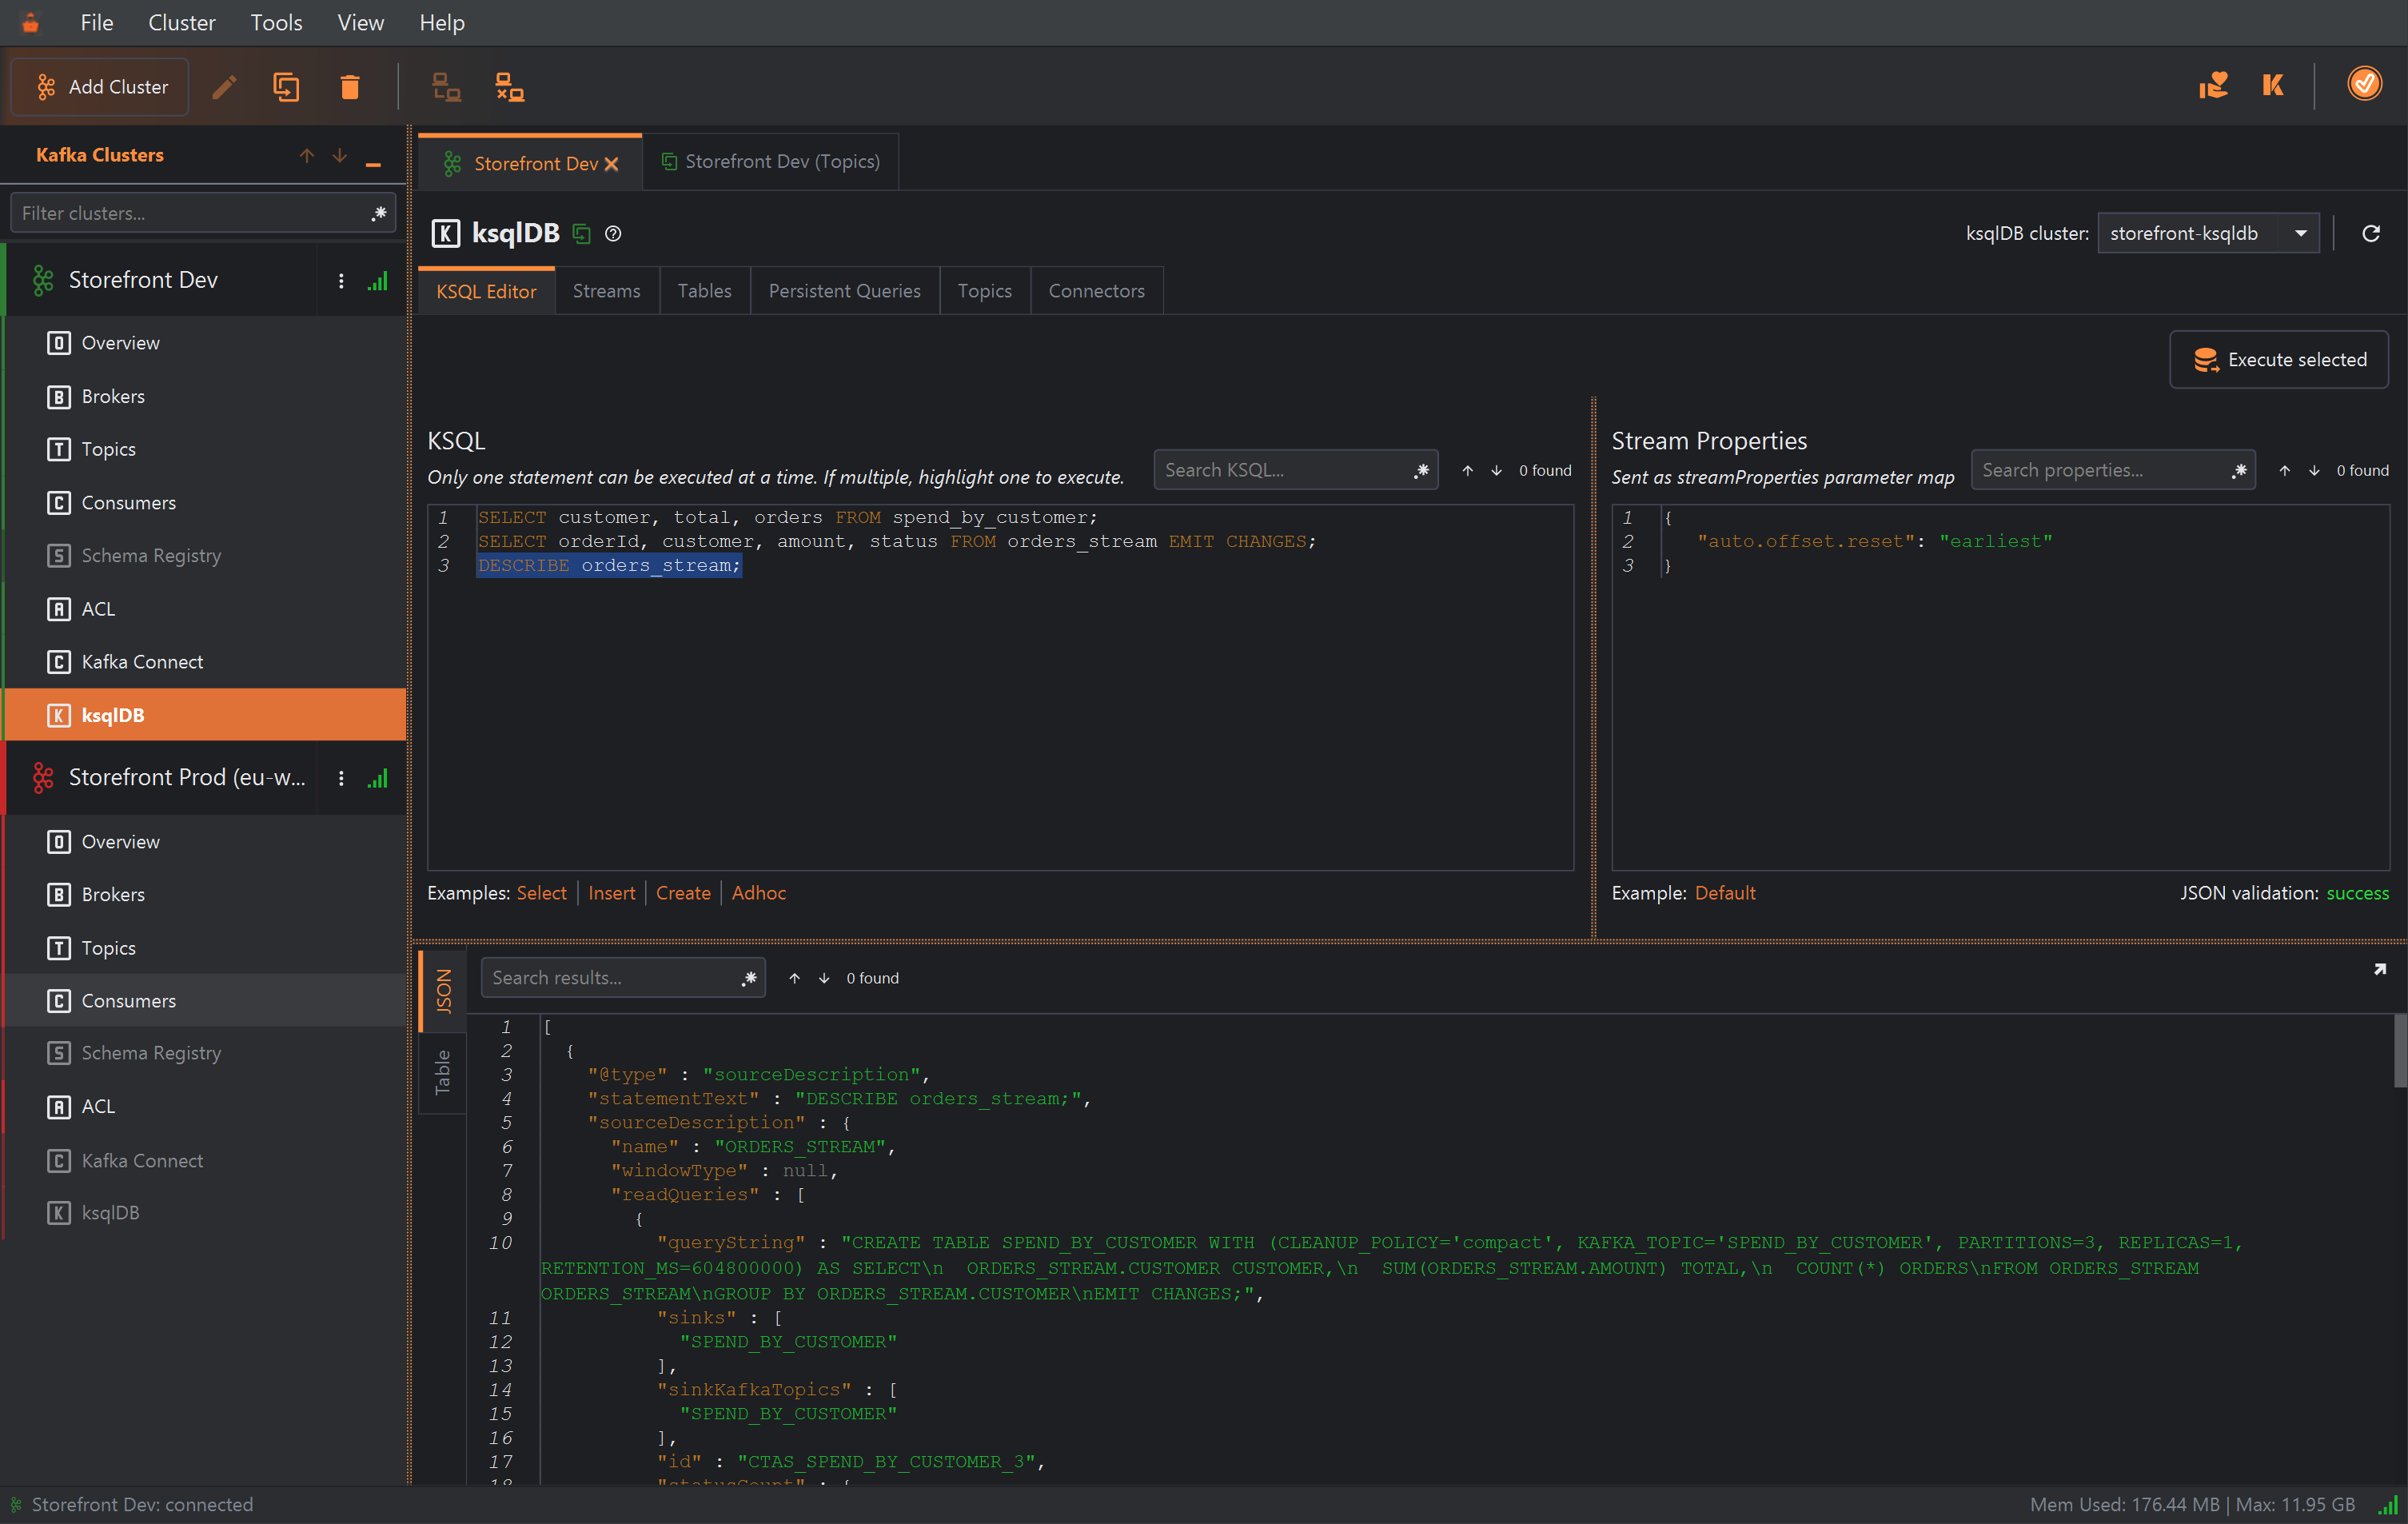Open the Storefront Dev (Topics) tab

coord(771,162)
